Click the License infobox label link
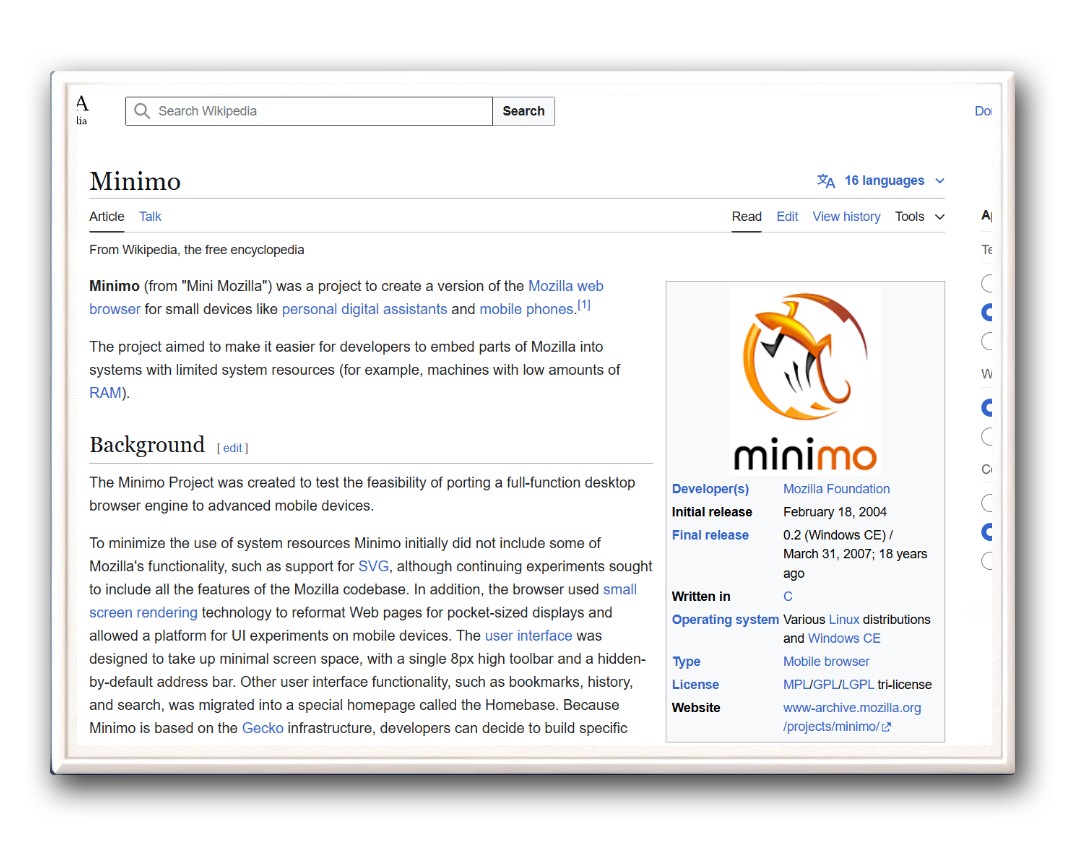This screenshot has height=860, width=1080. [x=695, y=684]
